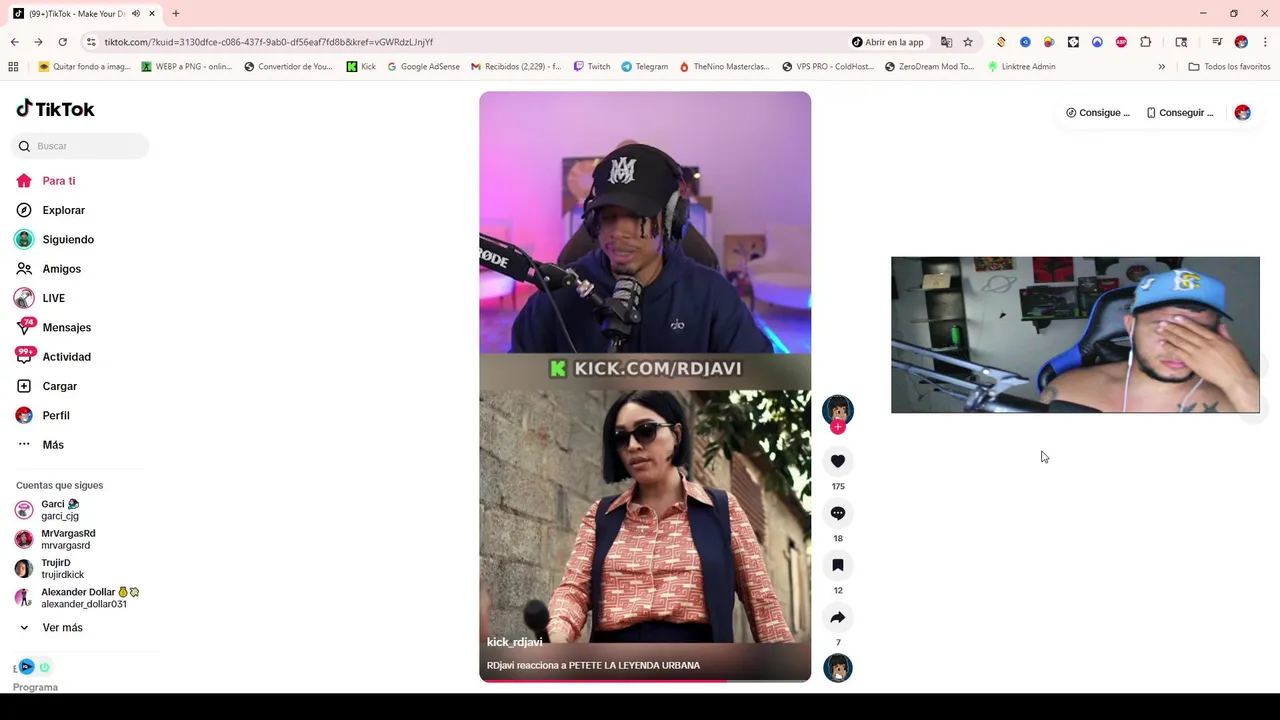
Task: Share the video with the arrow icon
Action: 838,617
